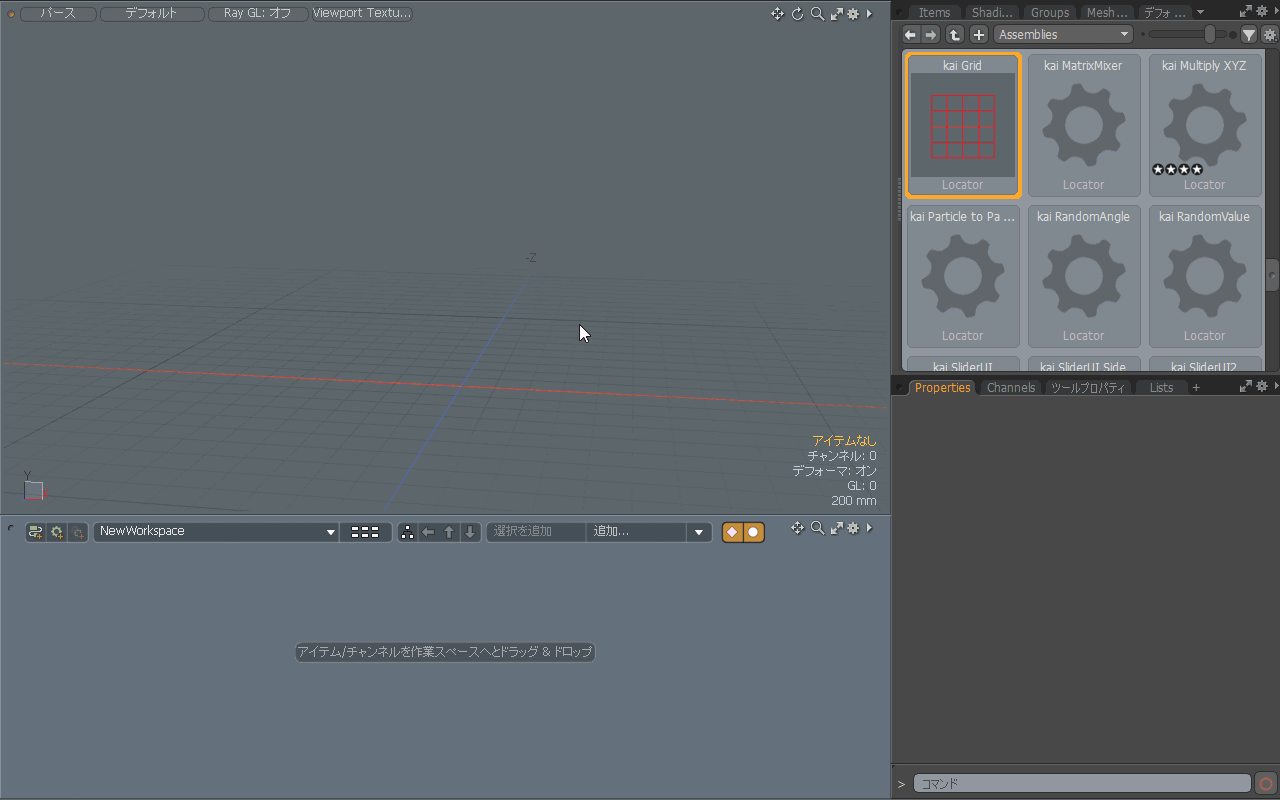Click the 3D viewport zoom magnifier icon

click(x=817, y=13)
